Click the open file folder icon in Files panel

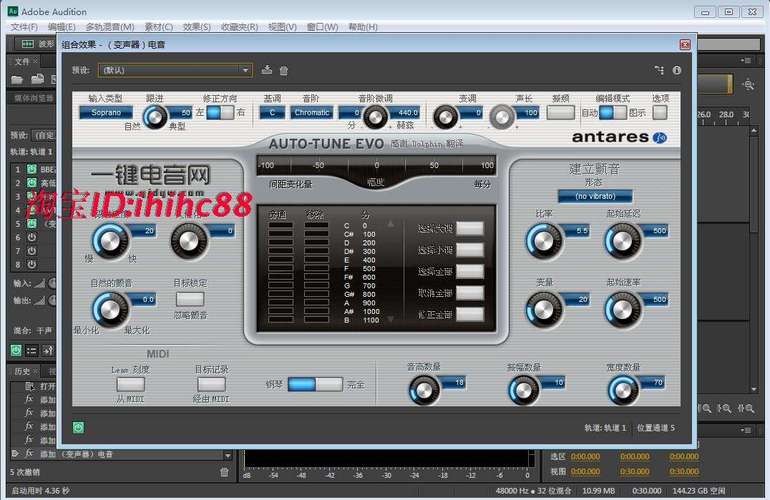(17, 79)
